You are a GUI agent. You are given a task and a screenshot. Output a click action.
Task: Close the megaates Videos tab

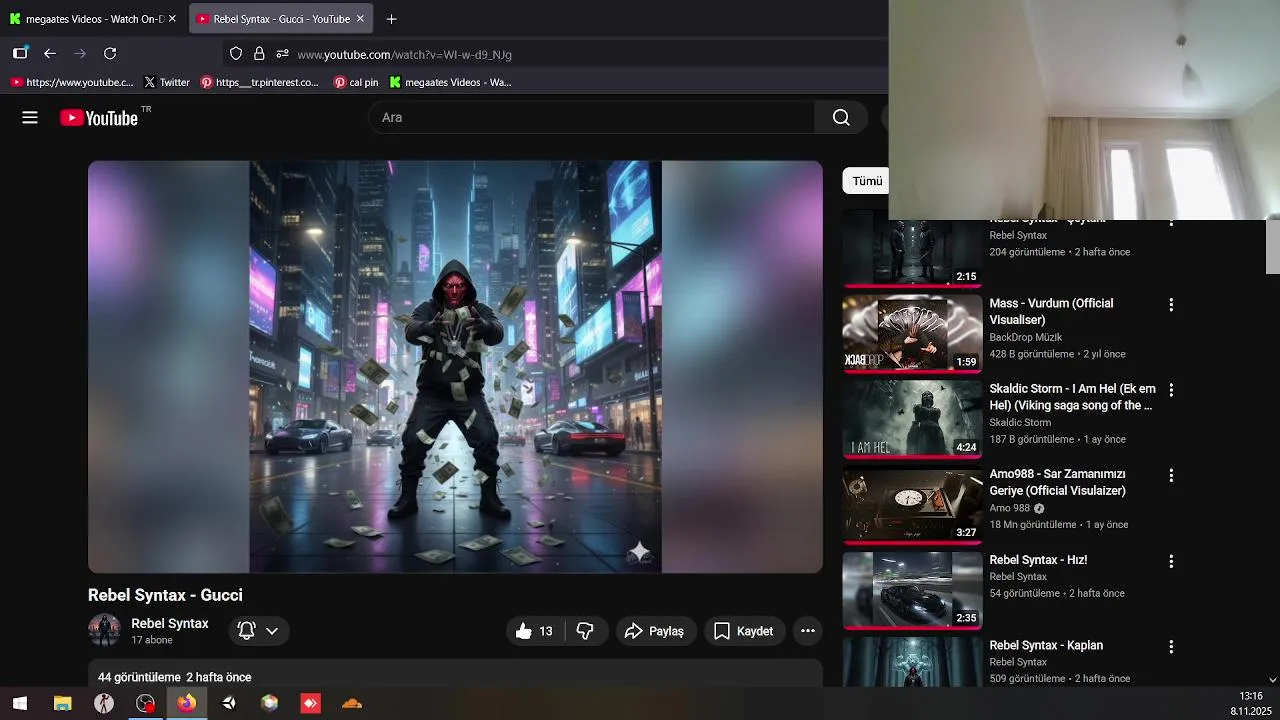[172, 19]
